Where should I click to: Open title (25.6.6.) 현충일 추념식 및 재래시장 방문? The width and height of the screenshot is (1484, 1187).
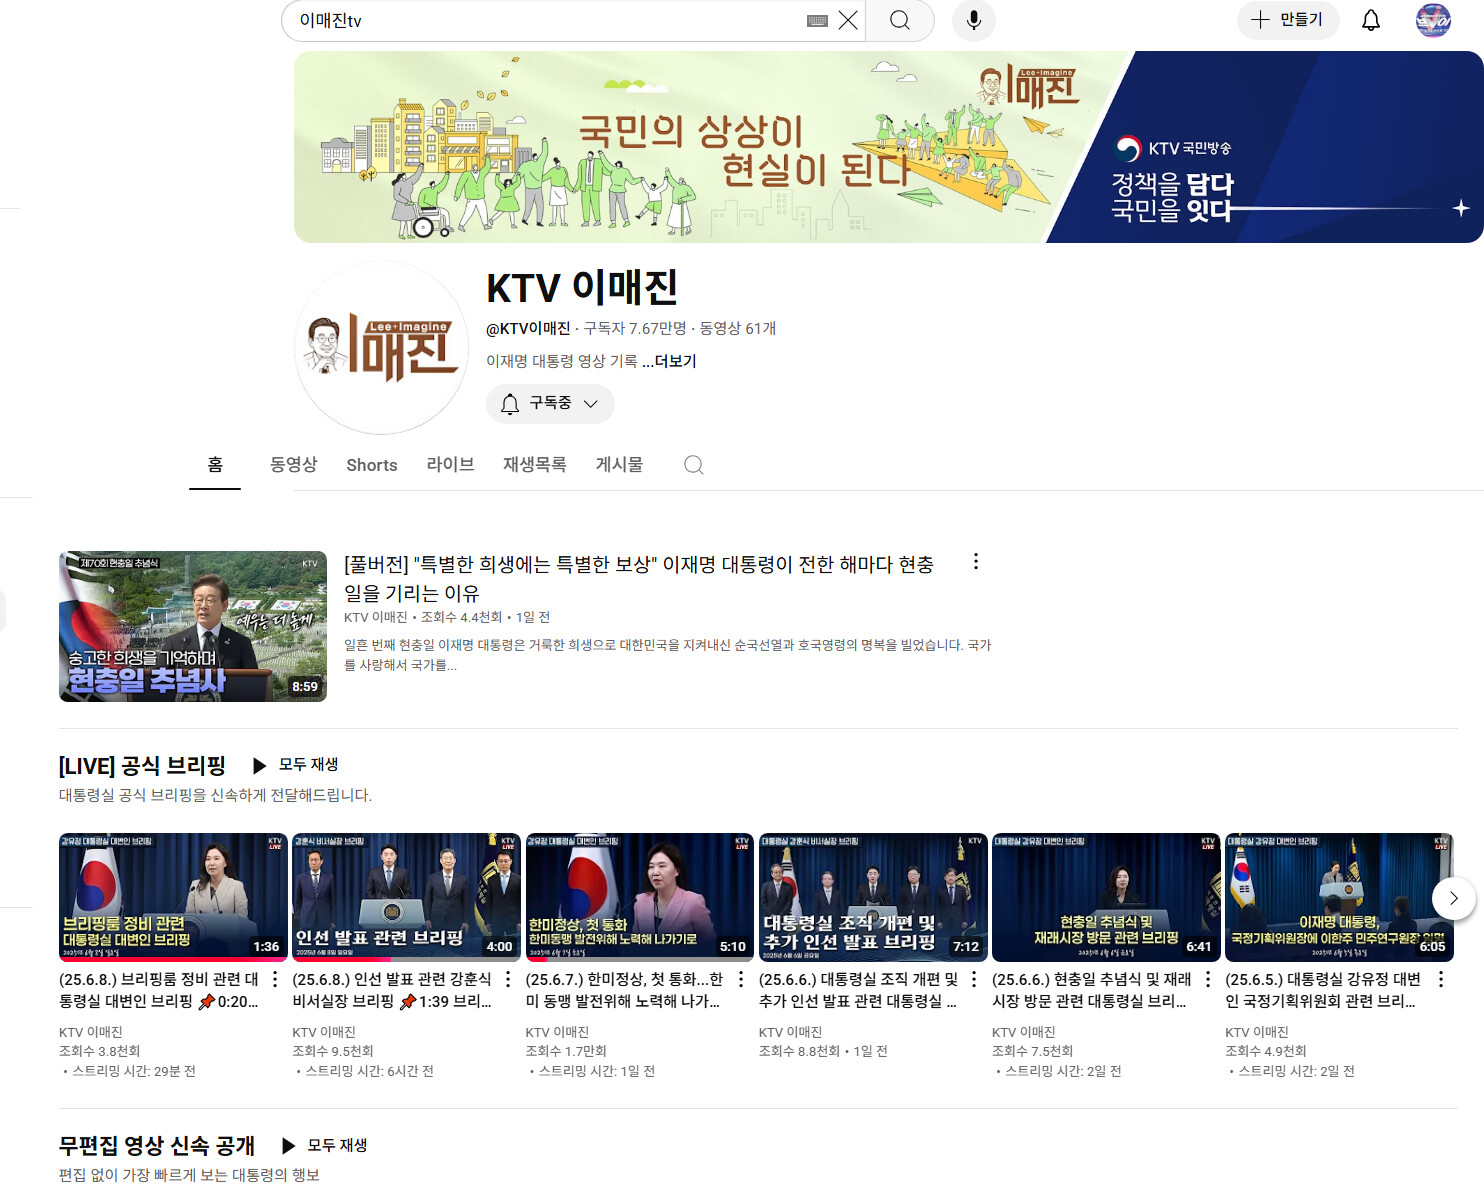tap(1092, 990)
